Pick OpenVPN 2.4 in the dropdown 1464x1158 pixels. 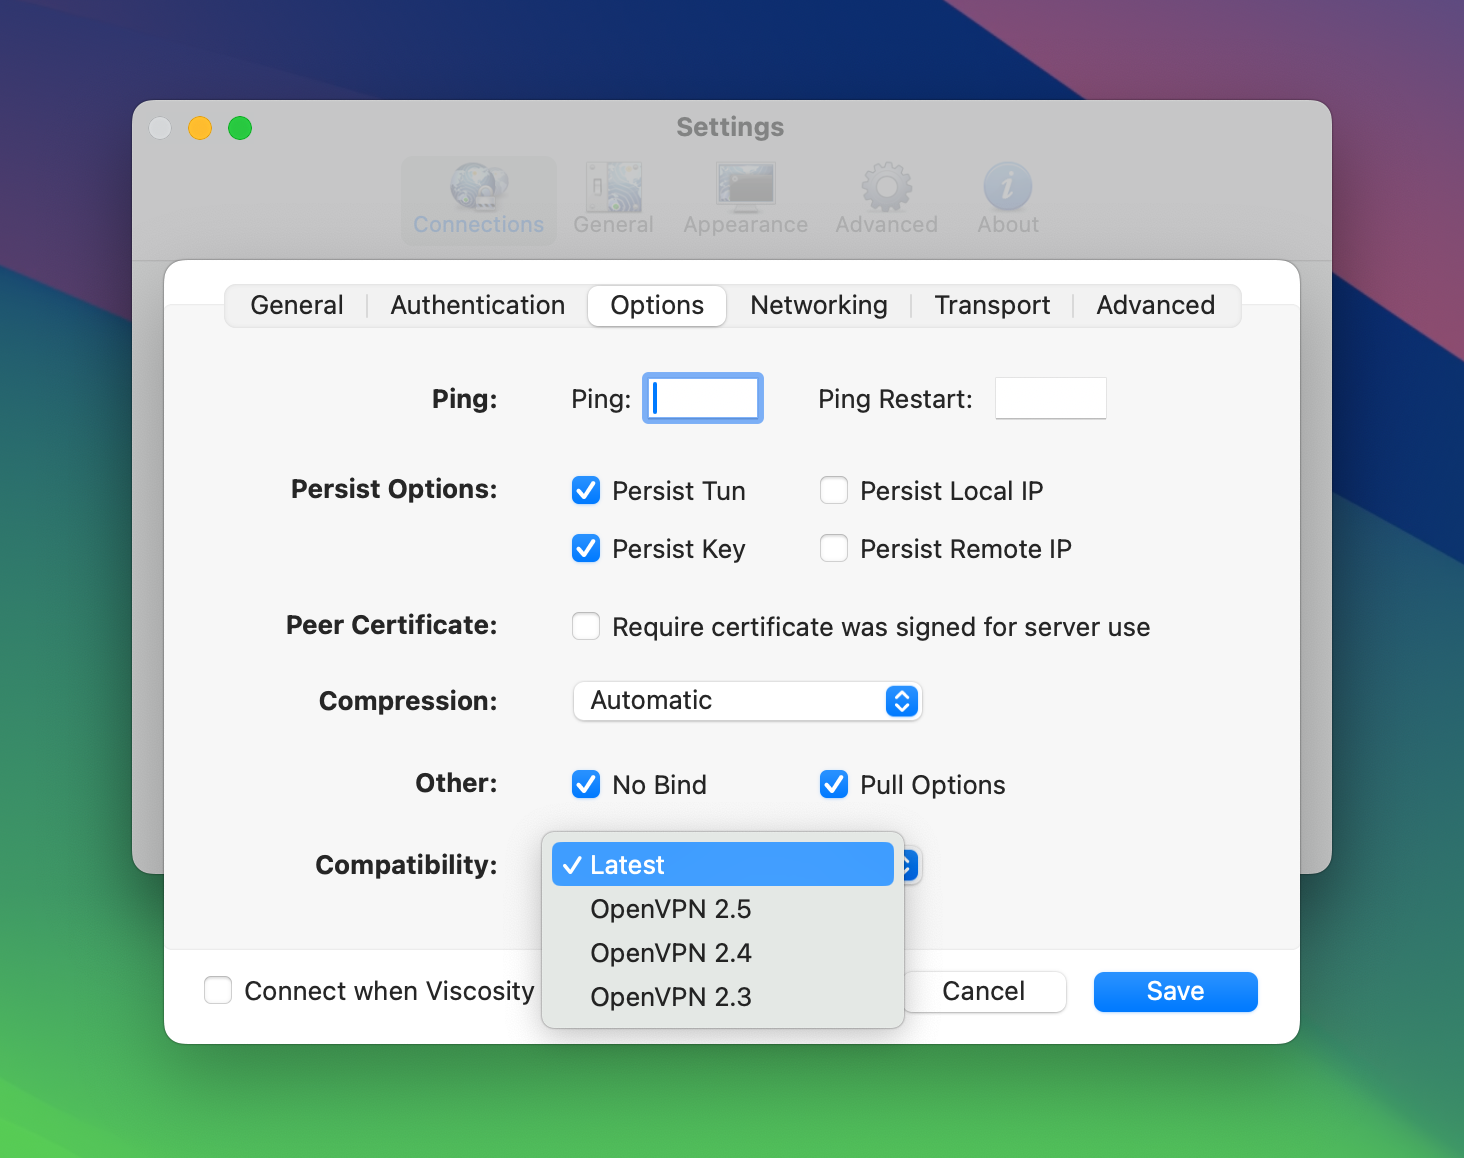(671, 953)
